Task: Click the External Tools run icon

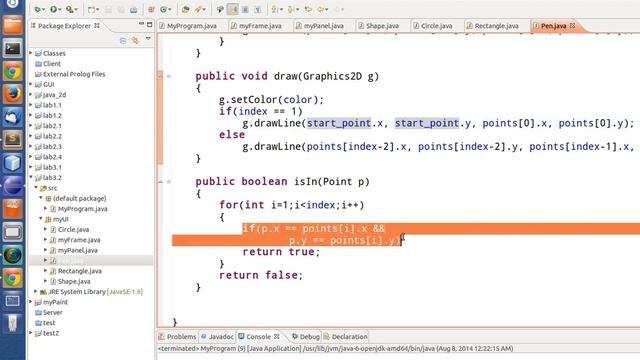Action: 70,9
